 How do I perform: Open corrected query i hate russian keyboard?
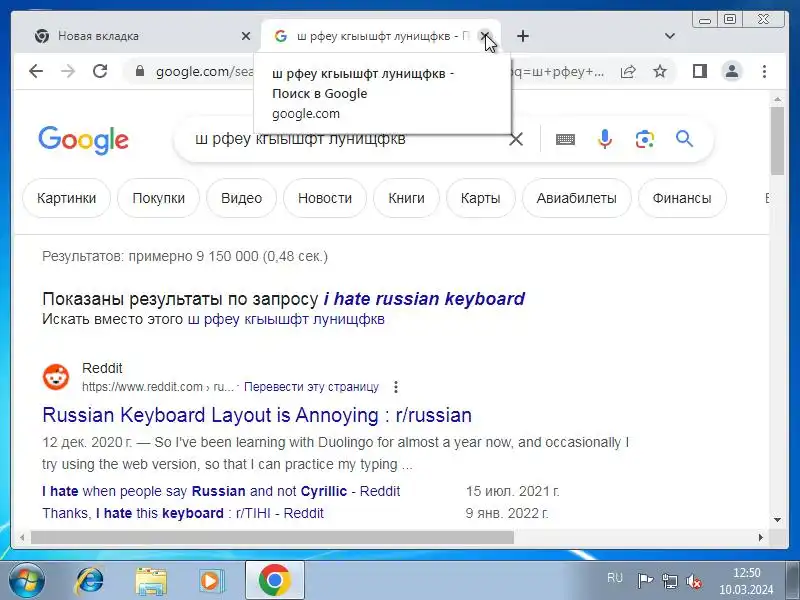(x=424, y=299)
